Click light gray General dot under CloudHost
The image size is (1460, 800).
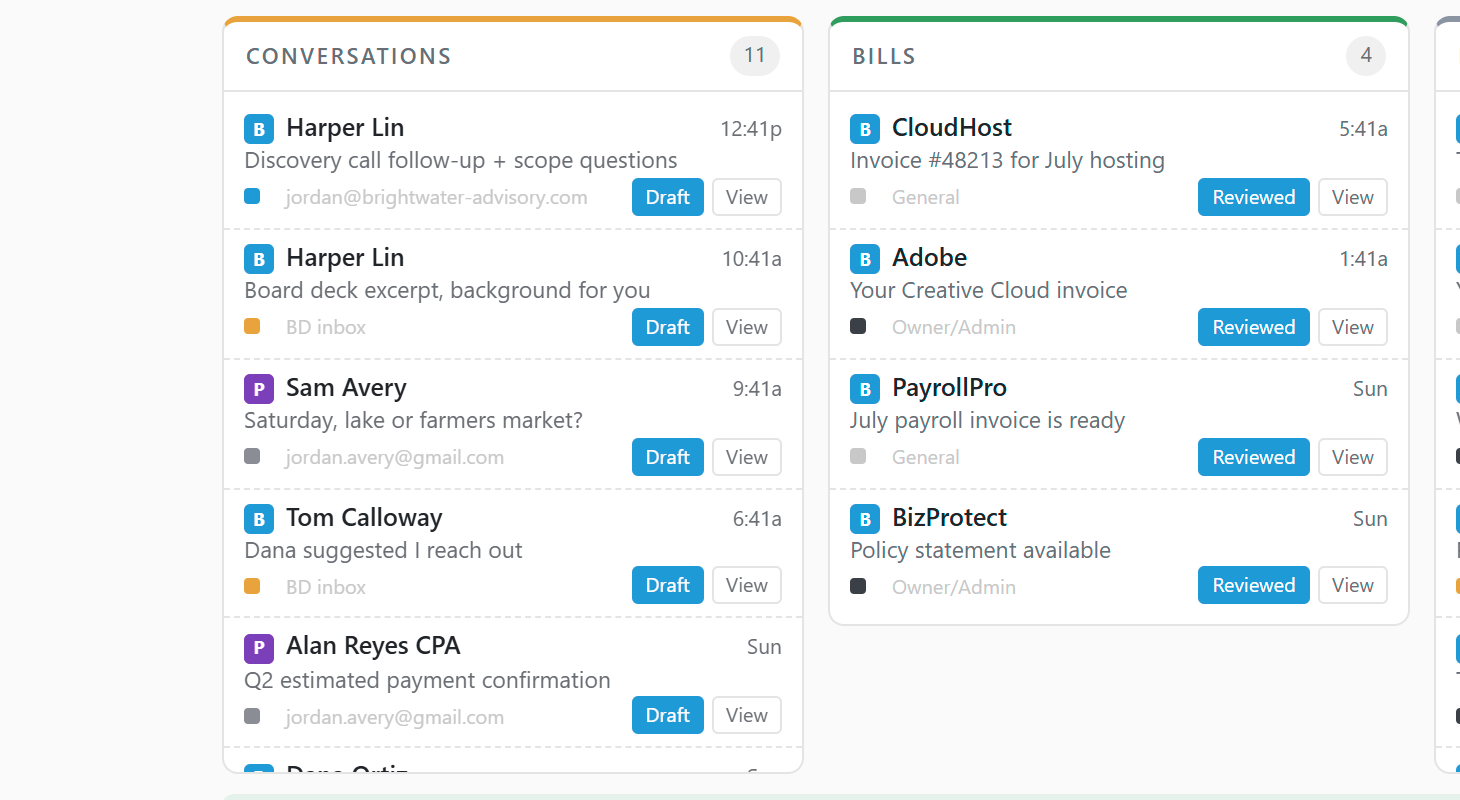858,196
